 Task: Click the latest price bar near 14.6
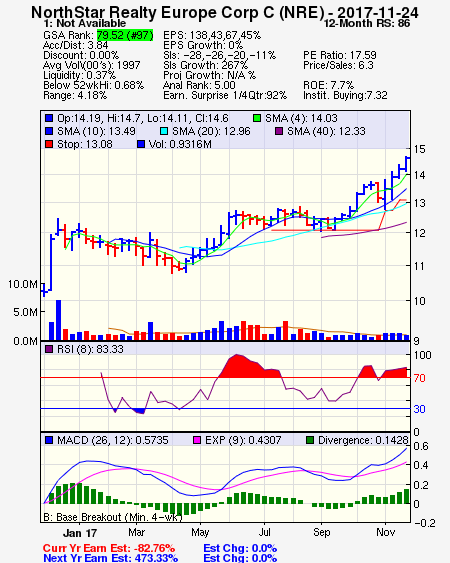407,164
